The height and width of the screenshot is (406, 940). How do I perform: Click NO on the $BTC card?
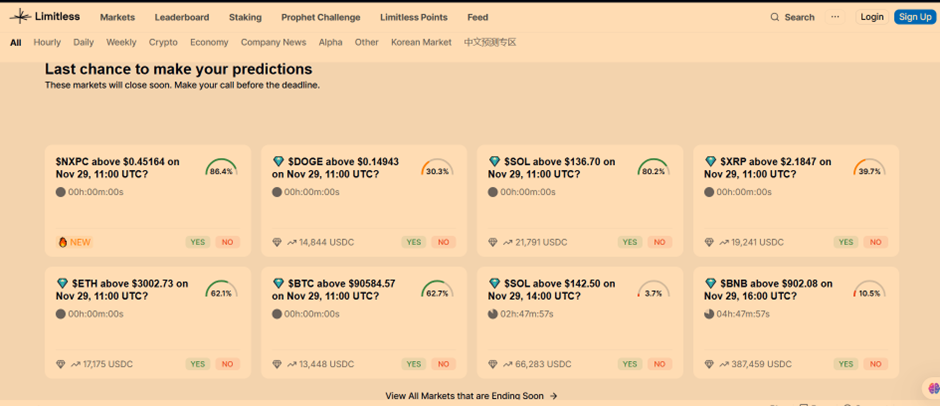coord(444,364)
